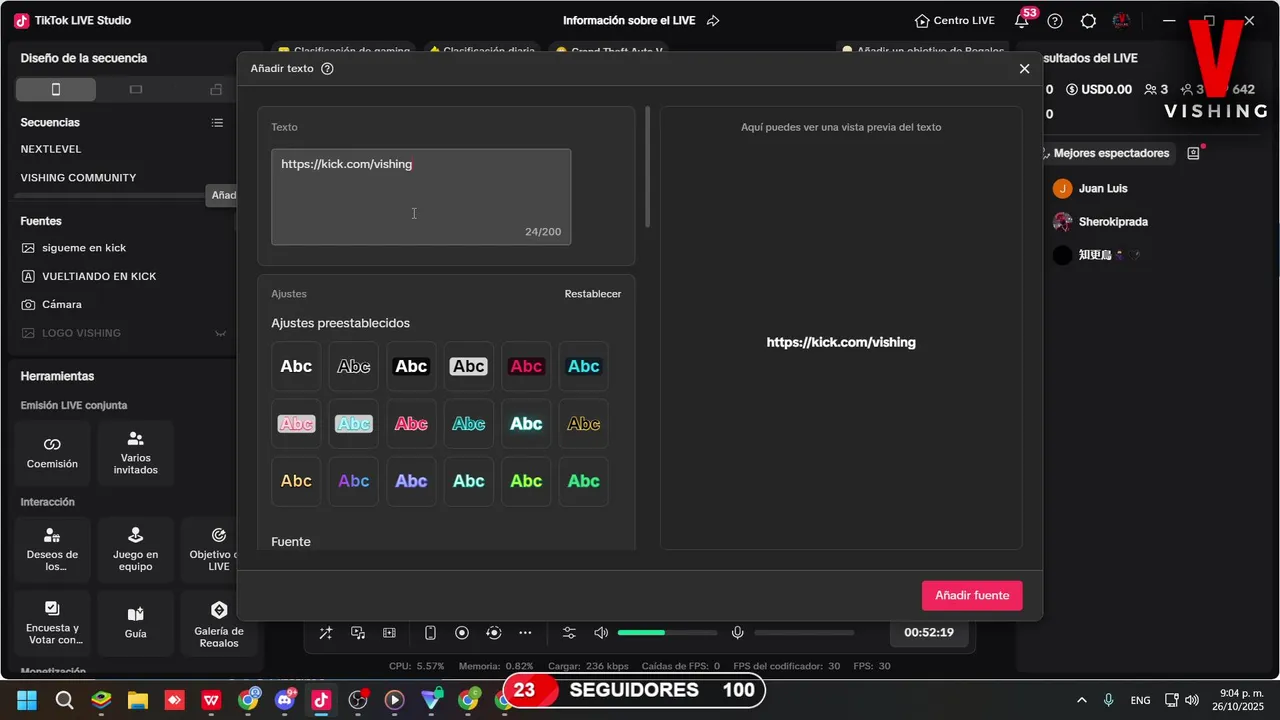Click Restablecer to reset settings
Image resolution: width=1280 pixels, height=720 pixels.
coord(593,294)
